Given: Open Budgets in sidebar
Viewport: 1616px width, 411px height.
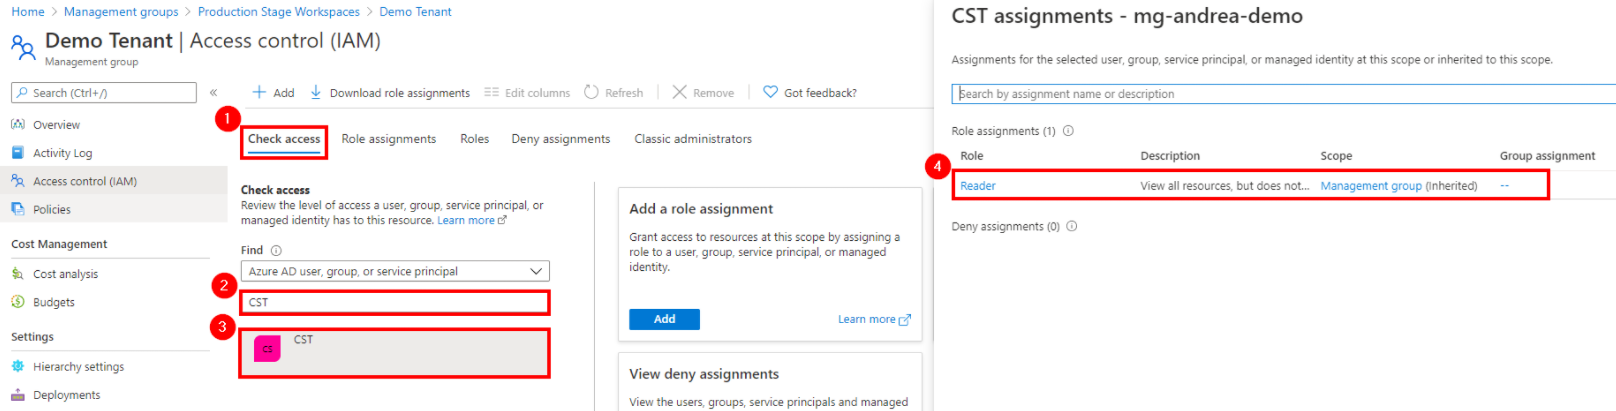Looking at the screenshot, I should tap(54, 302).
